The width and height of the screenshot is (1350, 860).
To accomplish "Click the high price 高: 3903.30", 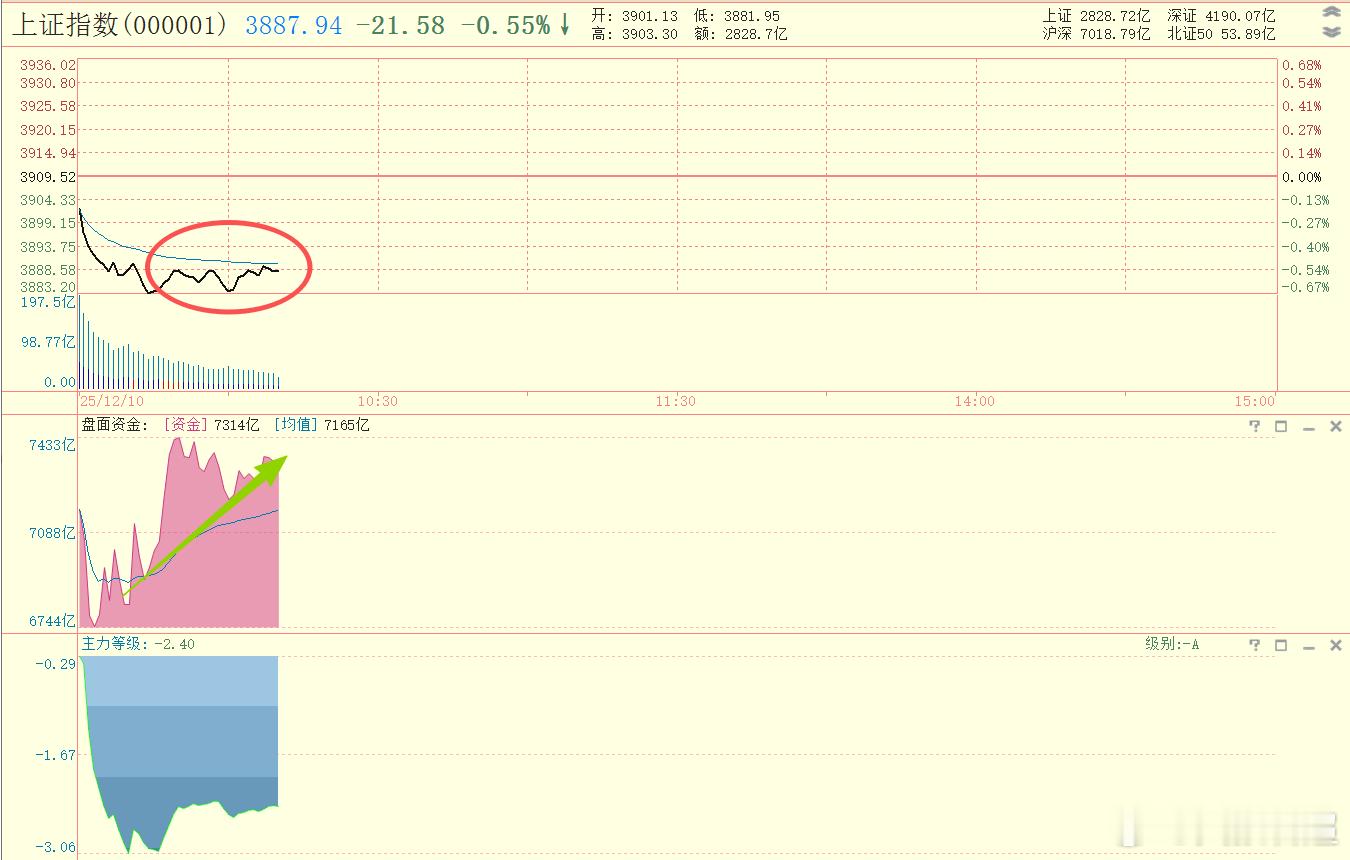I will (x=634, y=34).
